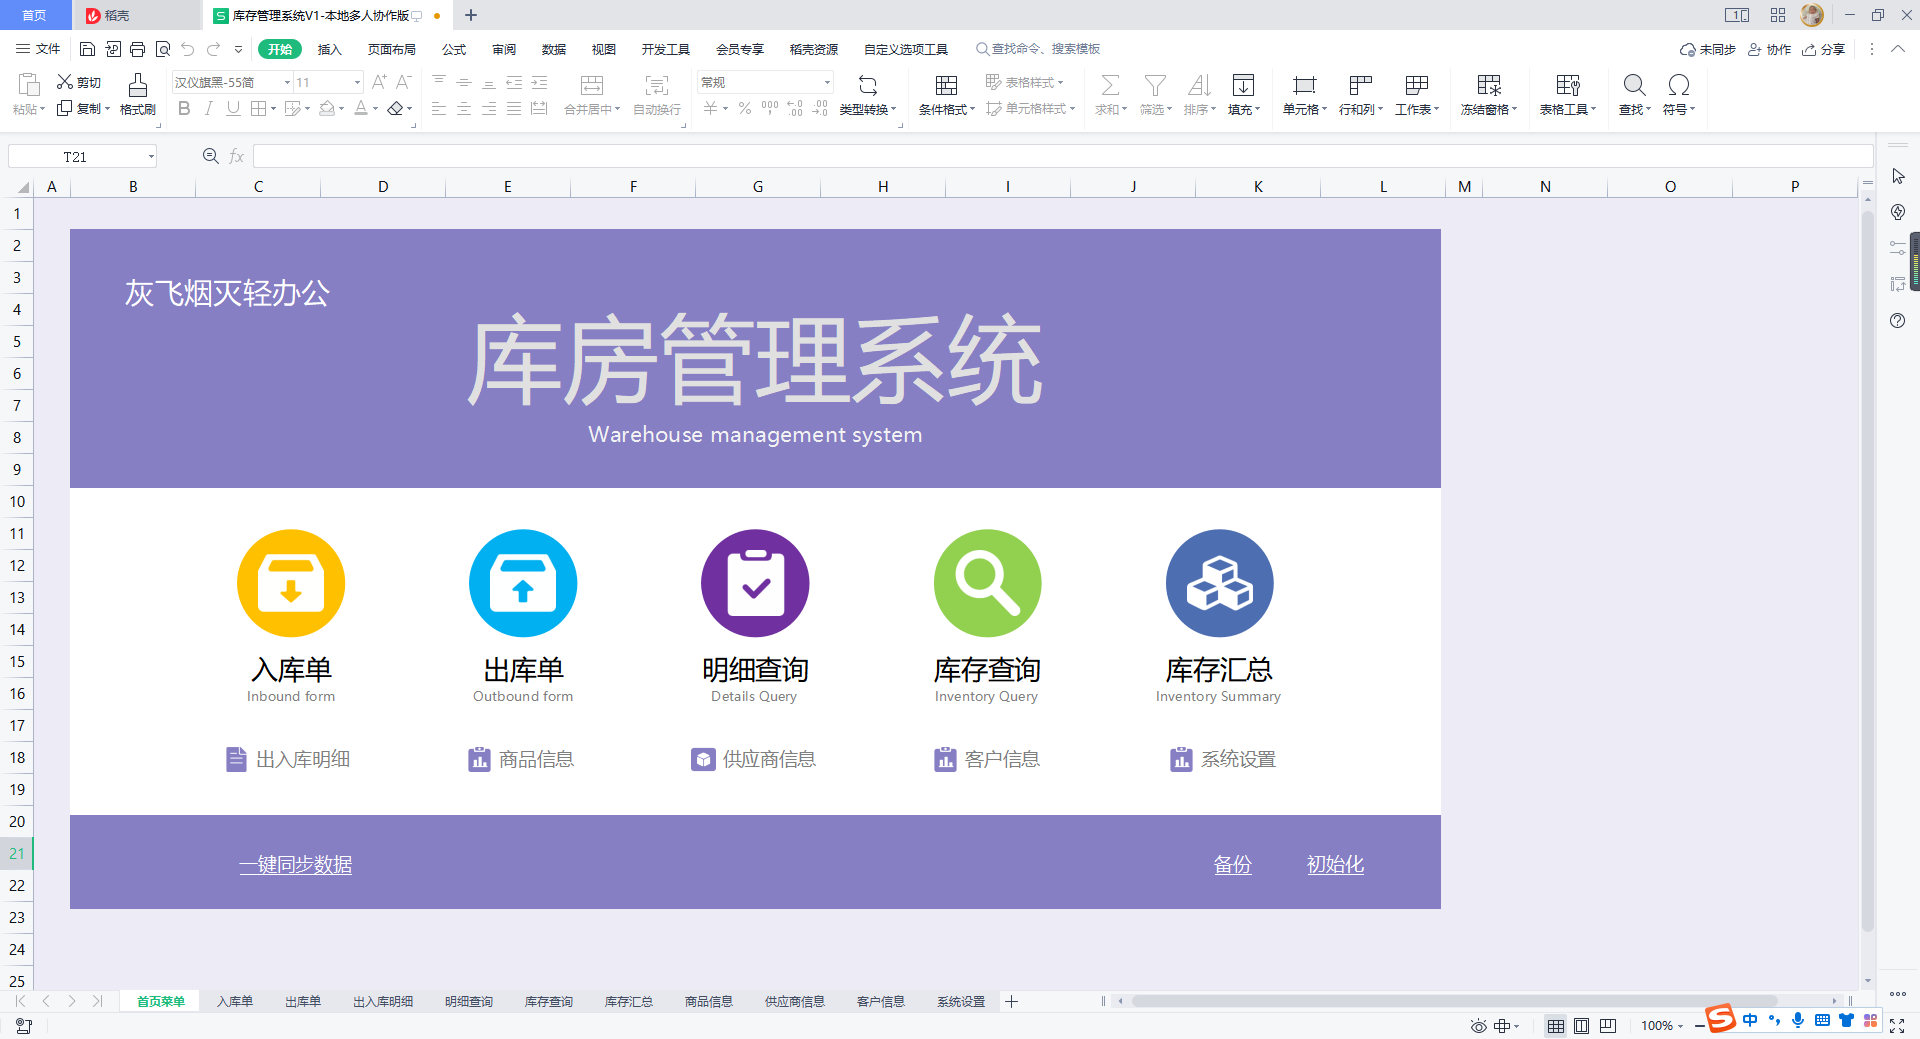This screenshot has height=1039, width=1920.
Task: Open the Insert (插入) ribbon tab
Action: pos(329,49)
